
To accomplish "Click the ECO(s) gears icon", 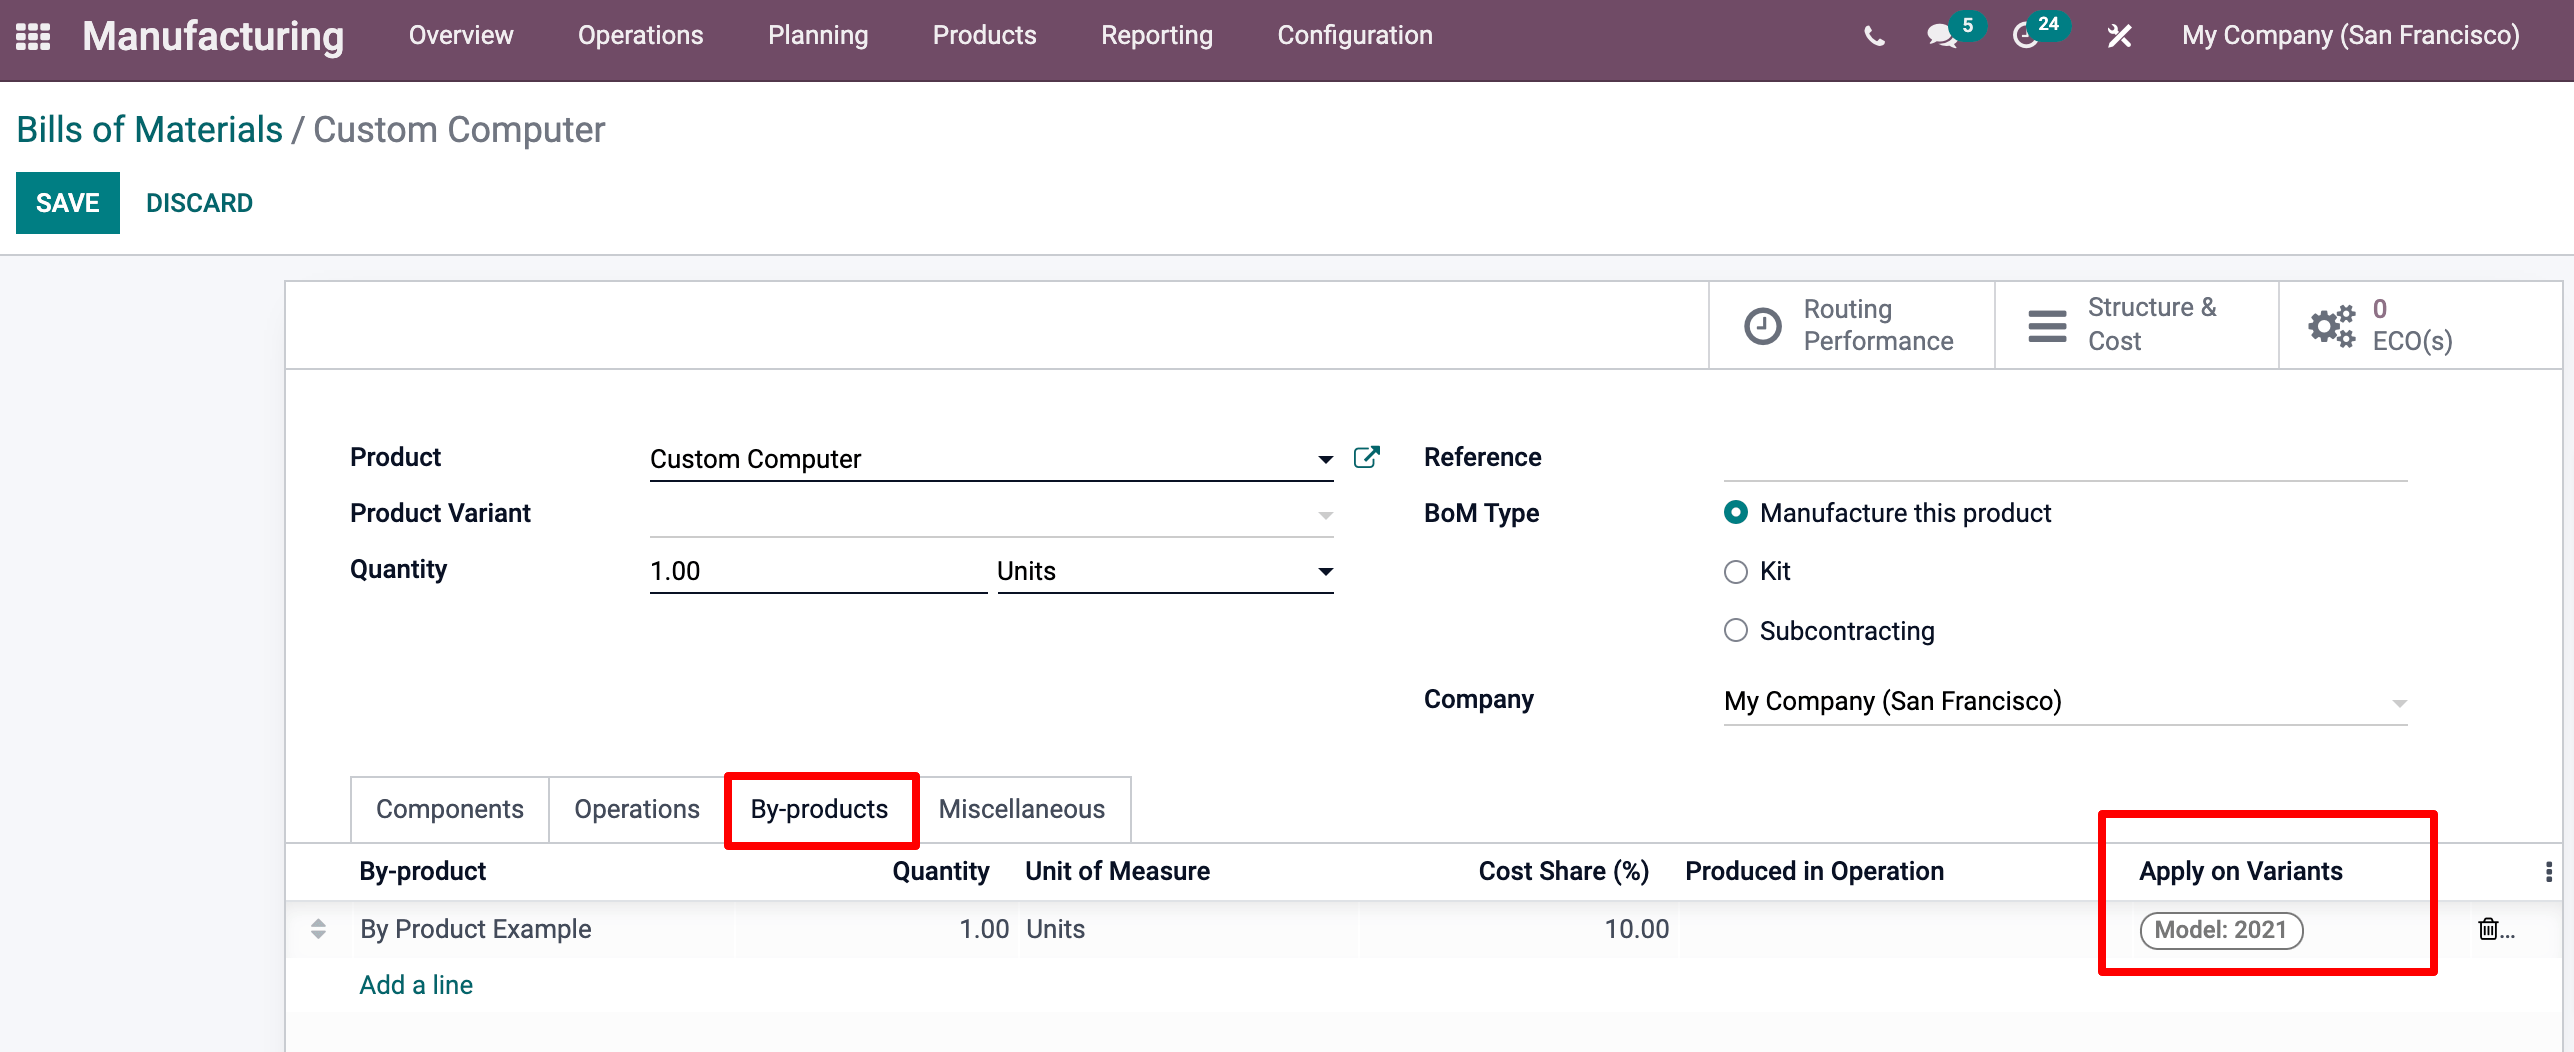I will pyautogui.click(x=2332, y=326).
